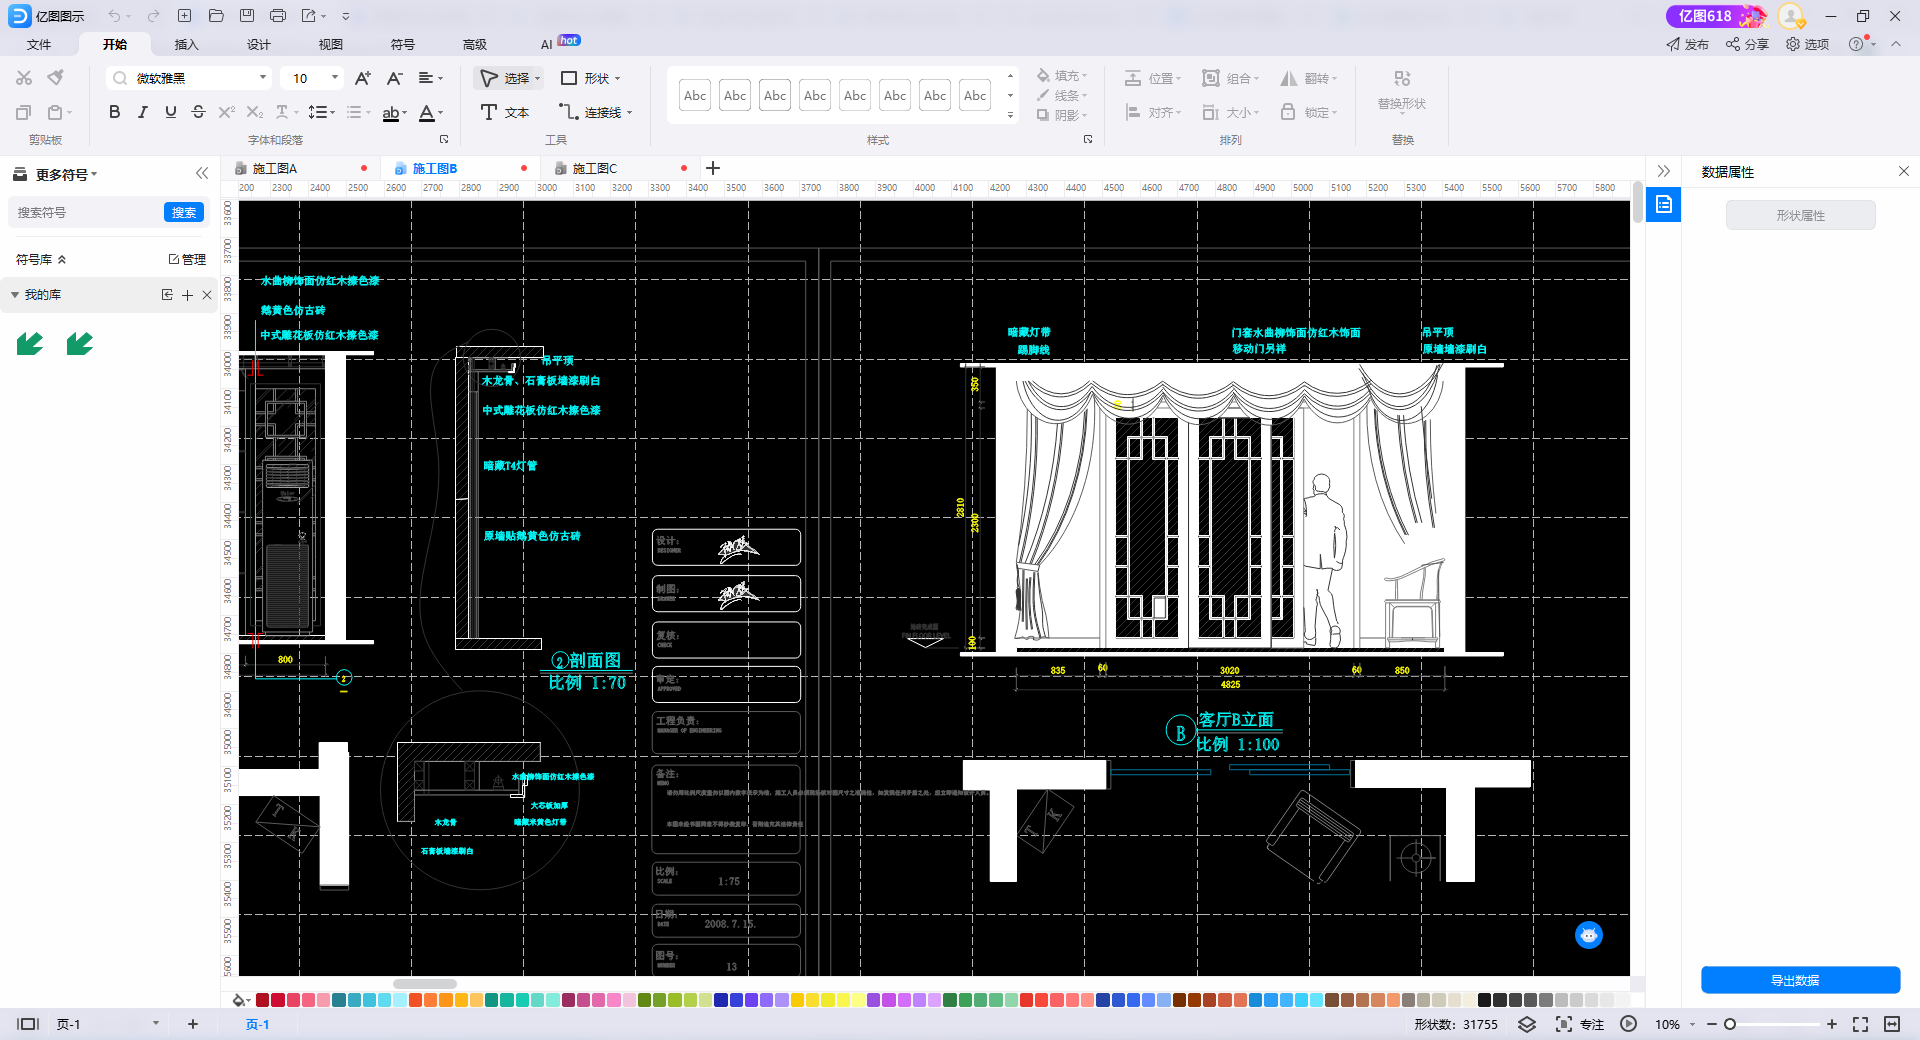The width and height of the screenshot is (1920, 1040).
Task: Open the zoom percentage dropdown
Action: click(x=1692, y=1024)
